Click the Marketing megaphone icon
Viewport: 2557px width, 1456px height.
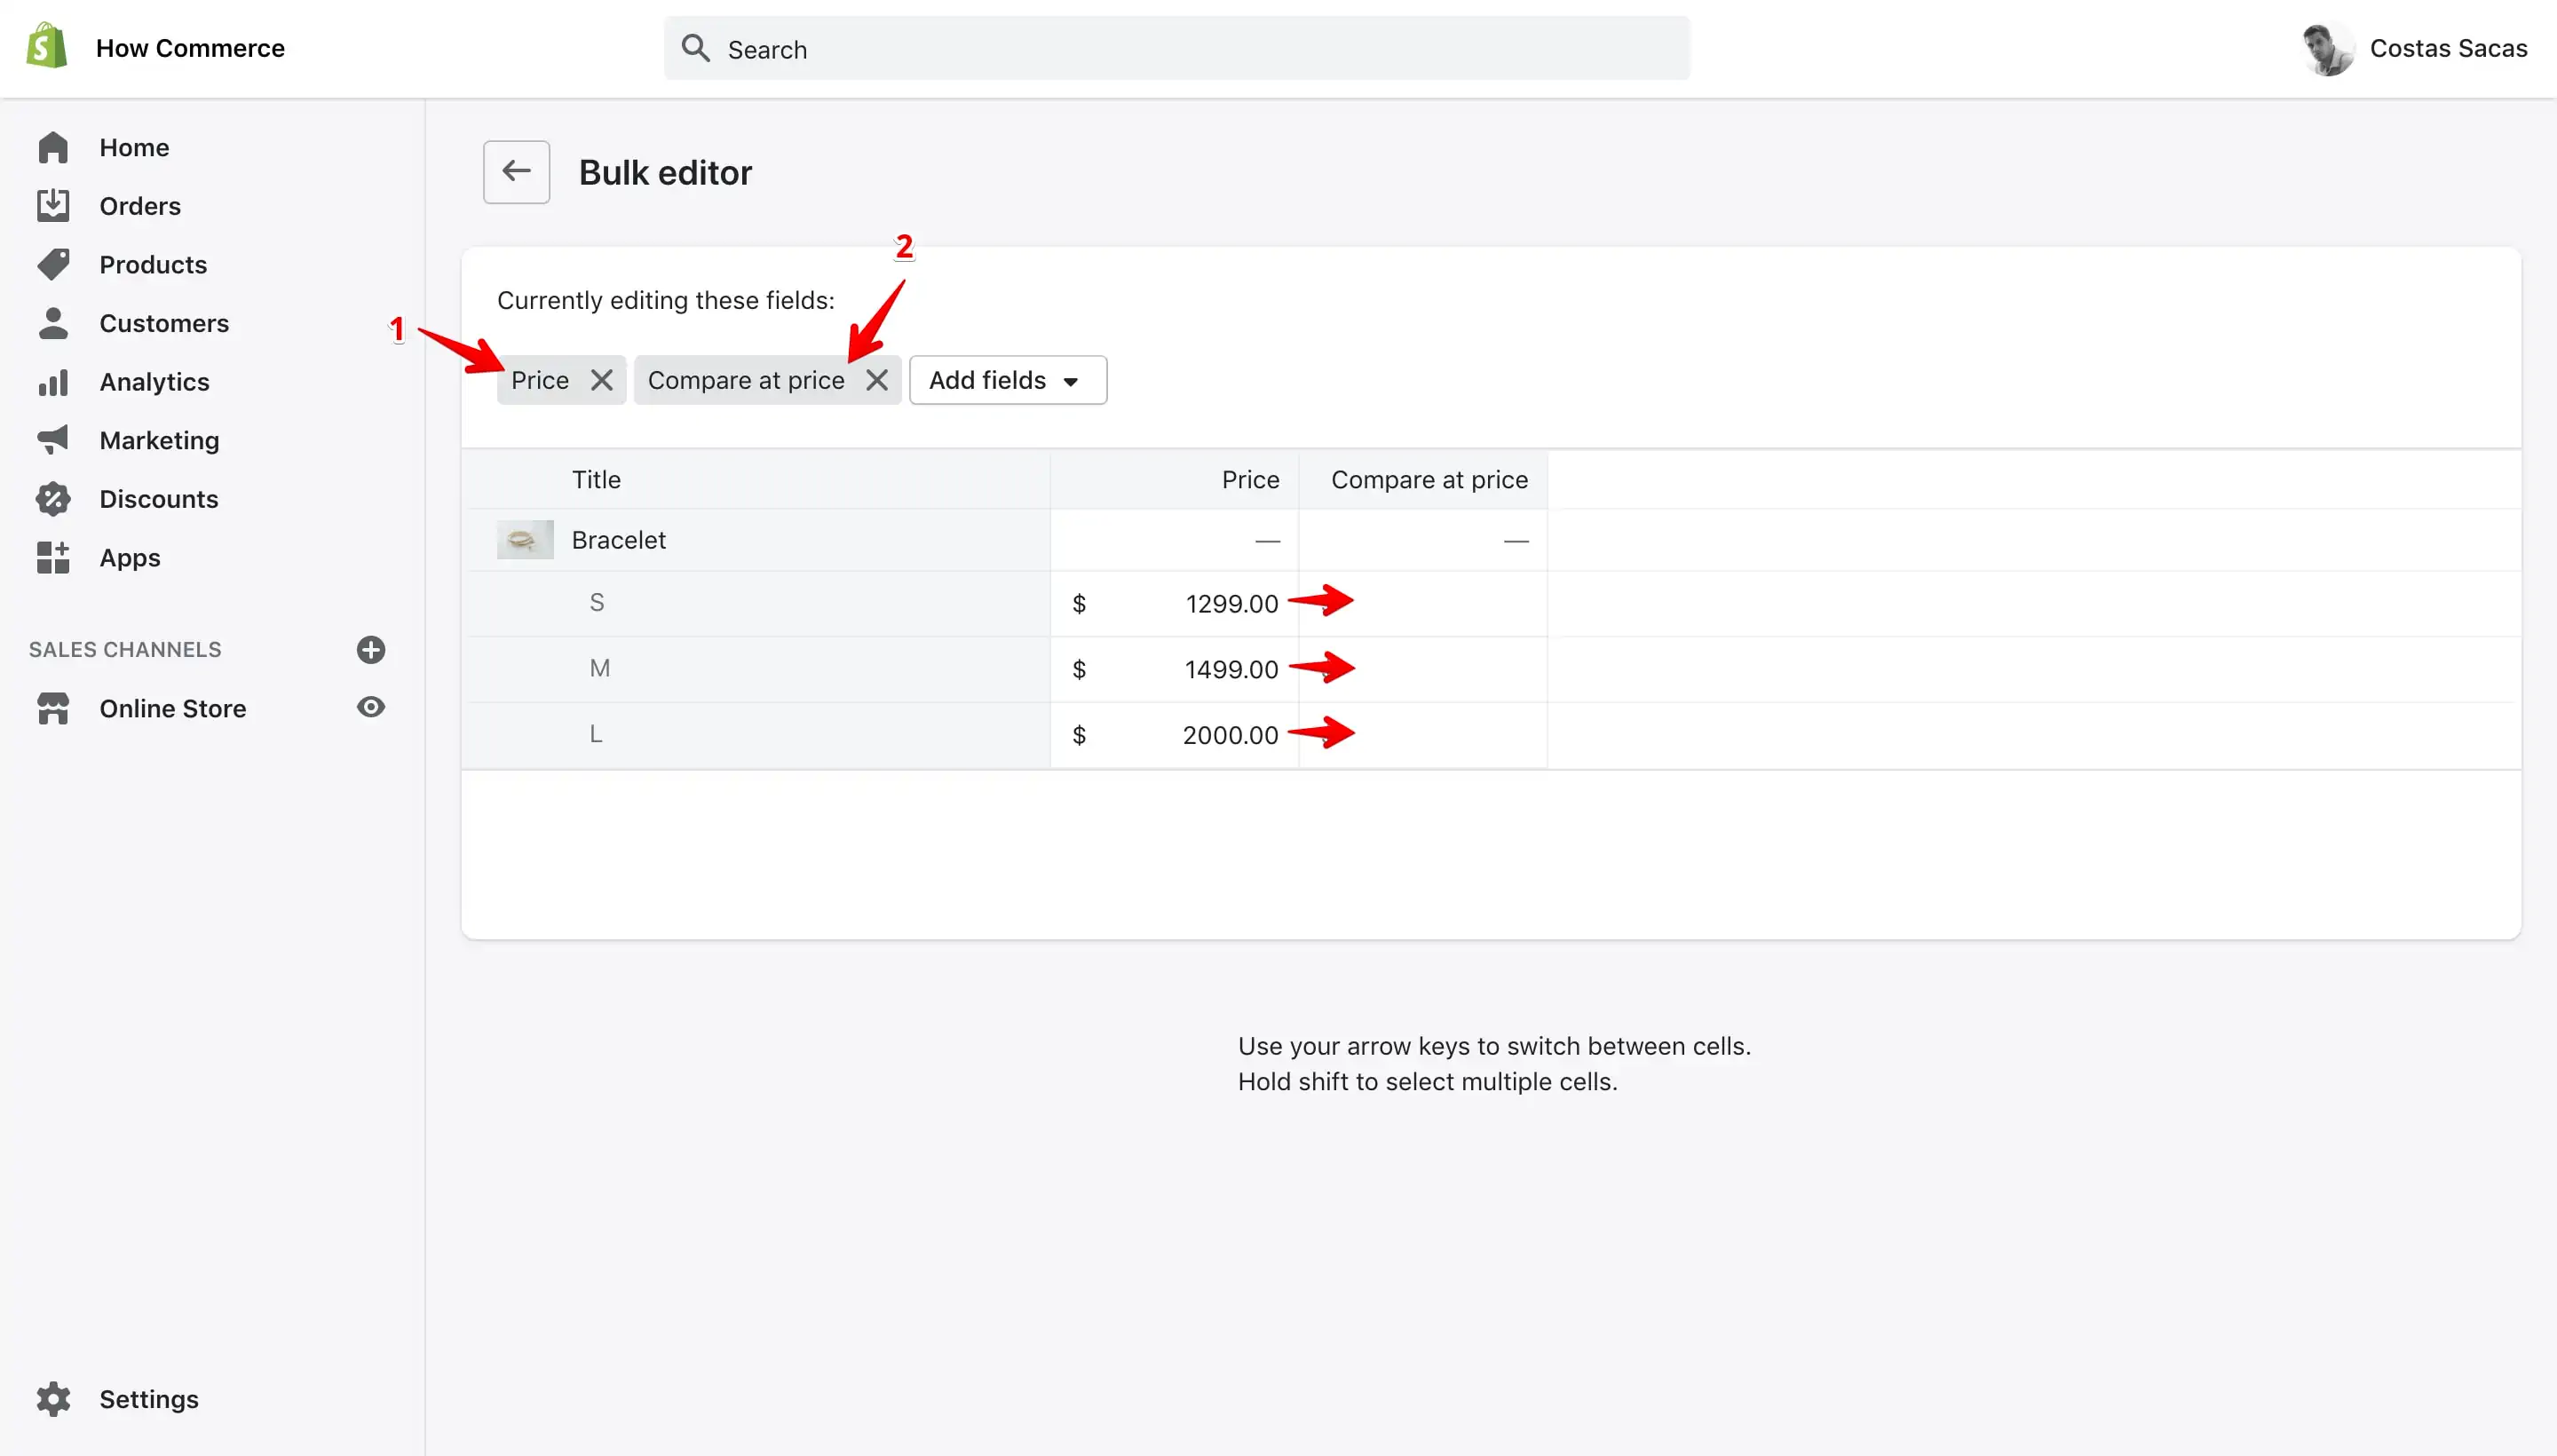click(53, 440)
